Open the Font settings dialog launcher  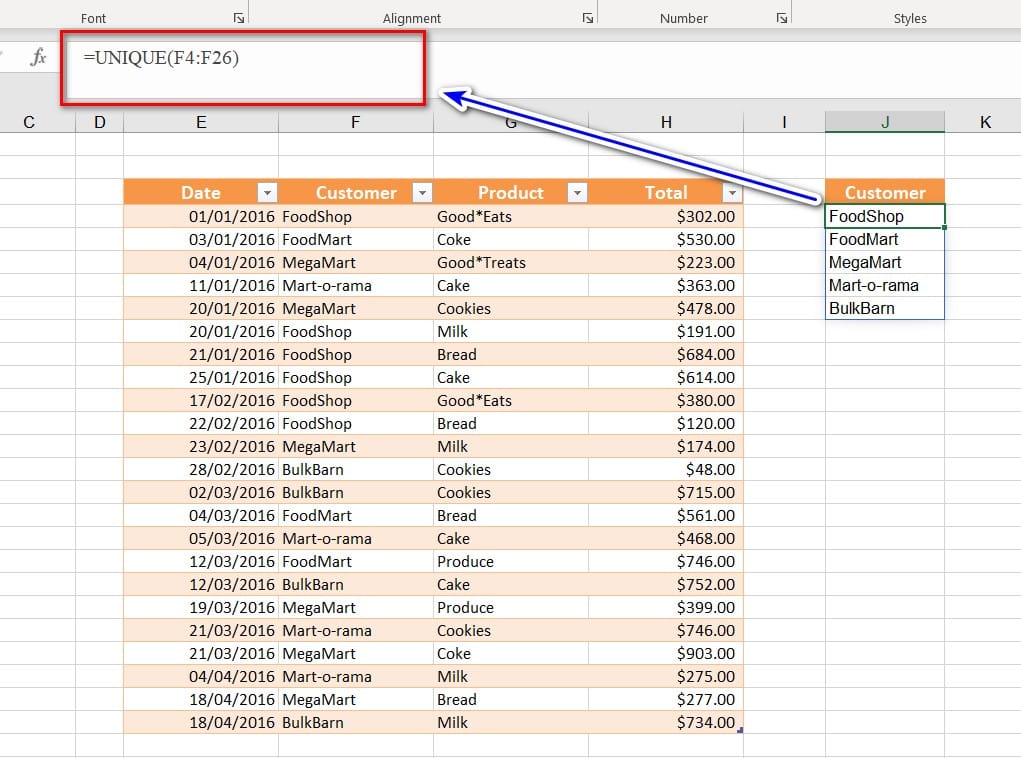(x=238, y=18)
